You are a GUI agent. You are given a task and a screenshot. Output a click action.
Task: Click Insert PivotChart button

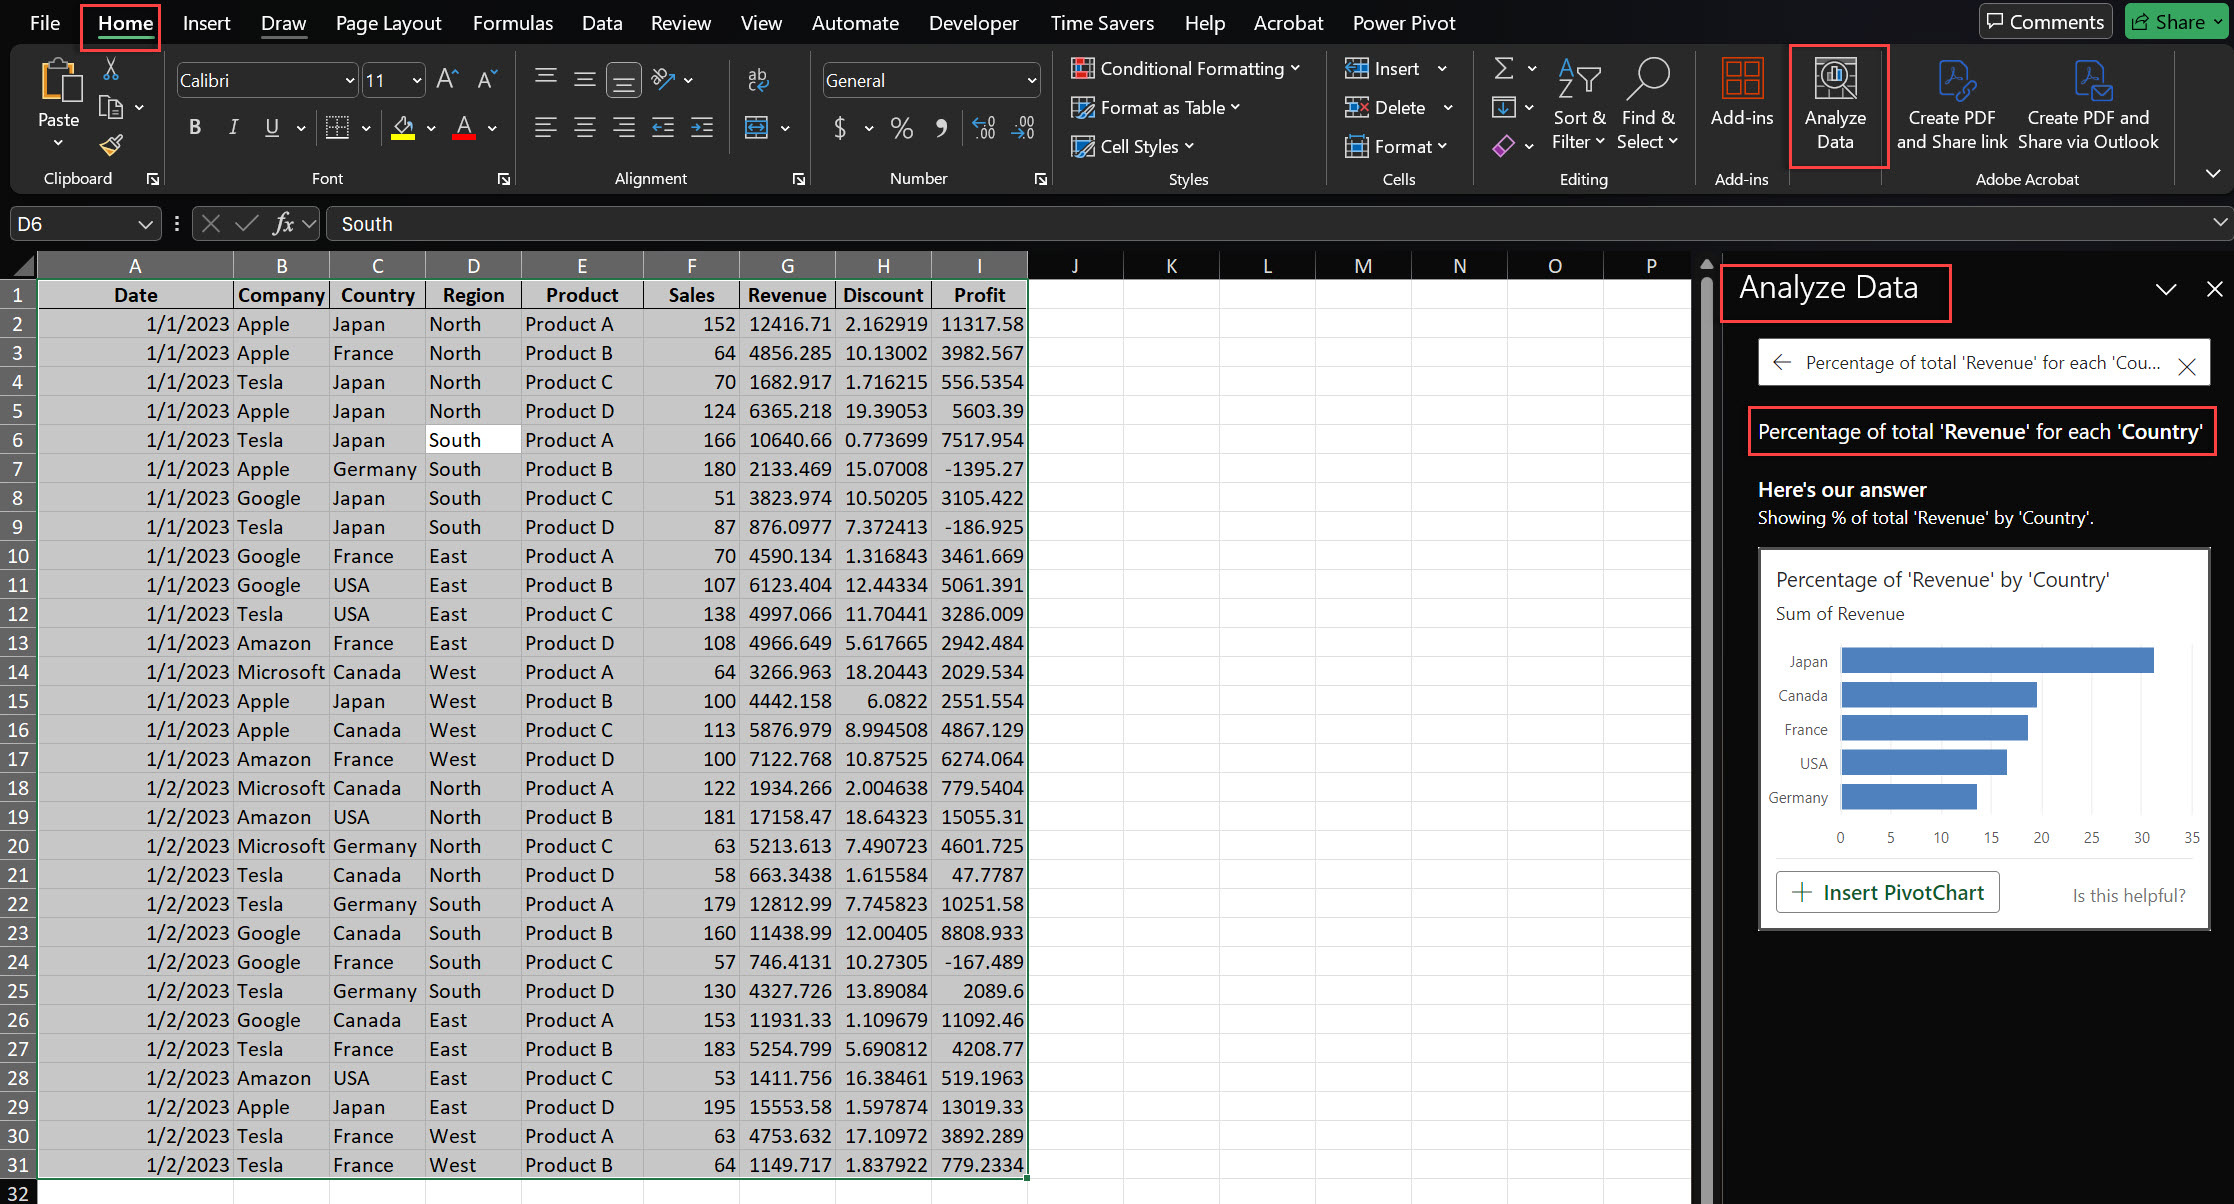(1887, 892)
